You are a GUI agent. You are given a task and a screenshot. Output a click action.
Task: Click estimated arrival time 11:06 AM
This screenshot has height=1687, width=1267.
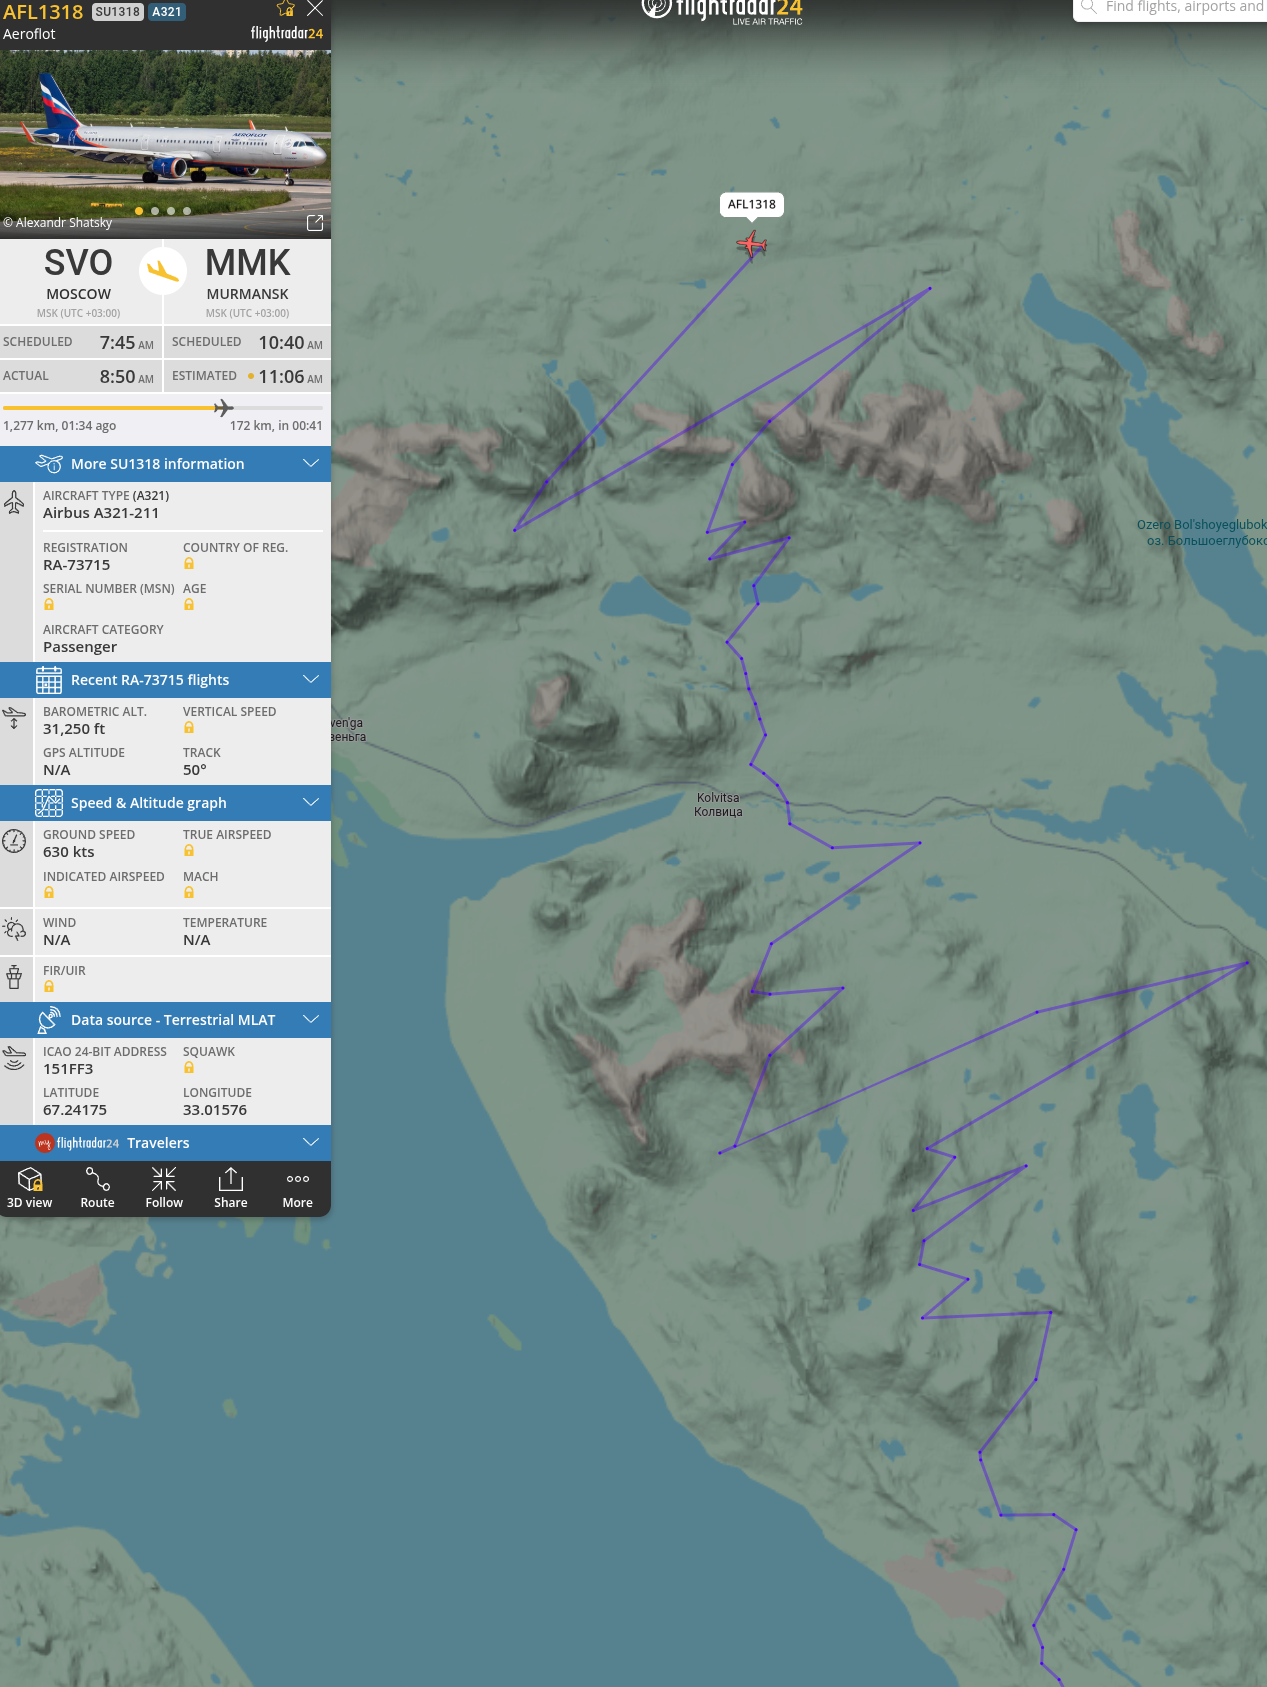coord(290,377)
